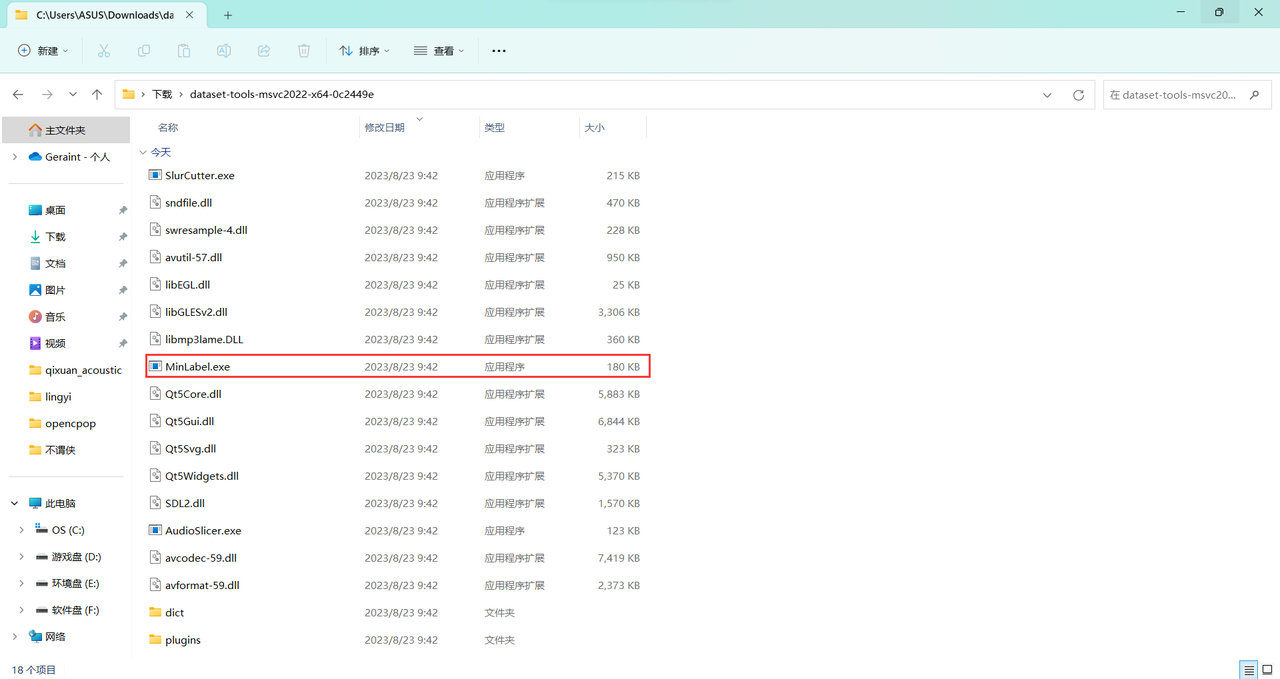The width and height of the screenshot is (1280, 679).
Task: Open the 查看 view menu
Action: click(x=440, y=51)
